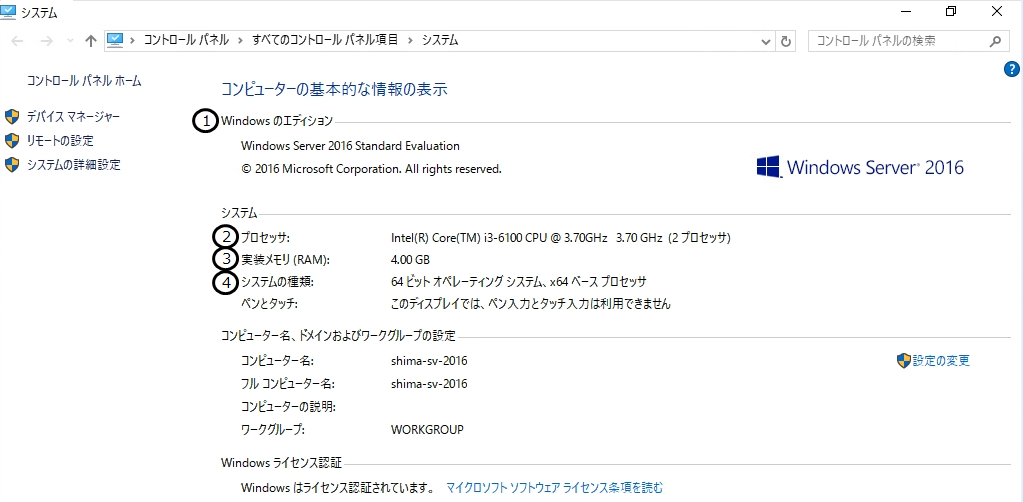This screenshot has width=1023, height=502.
Task: Click Windows はライセンス認証されています text
Action: (x=337, y=487)
